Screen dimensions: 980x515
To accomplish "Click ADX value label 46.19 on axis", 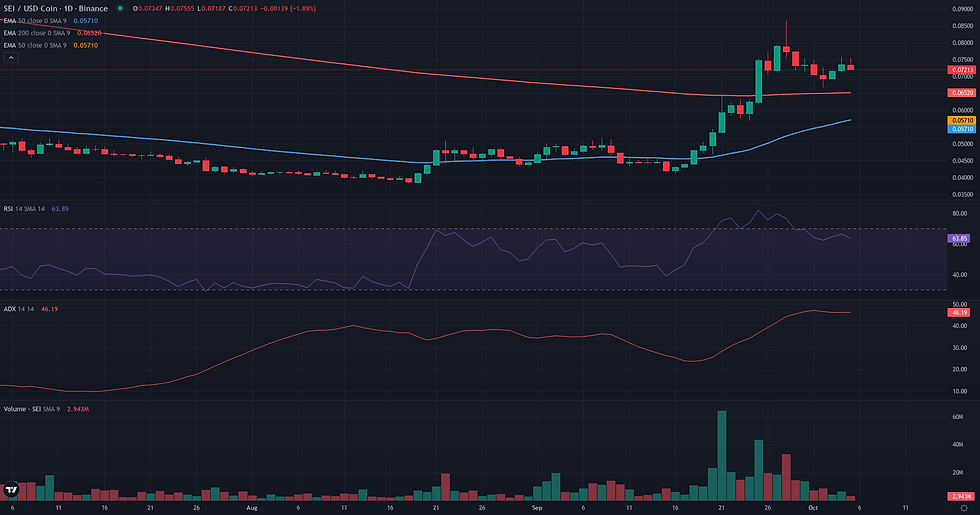I will [959, 312].
